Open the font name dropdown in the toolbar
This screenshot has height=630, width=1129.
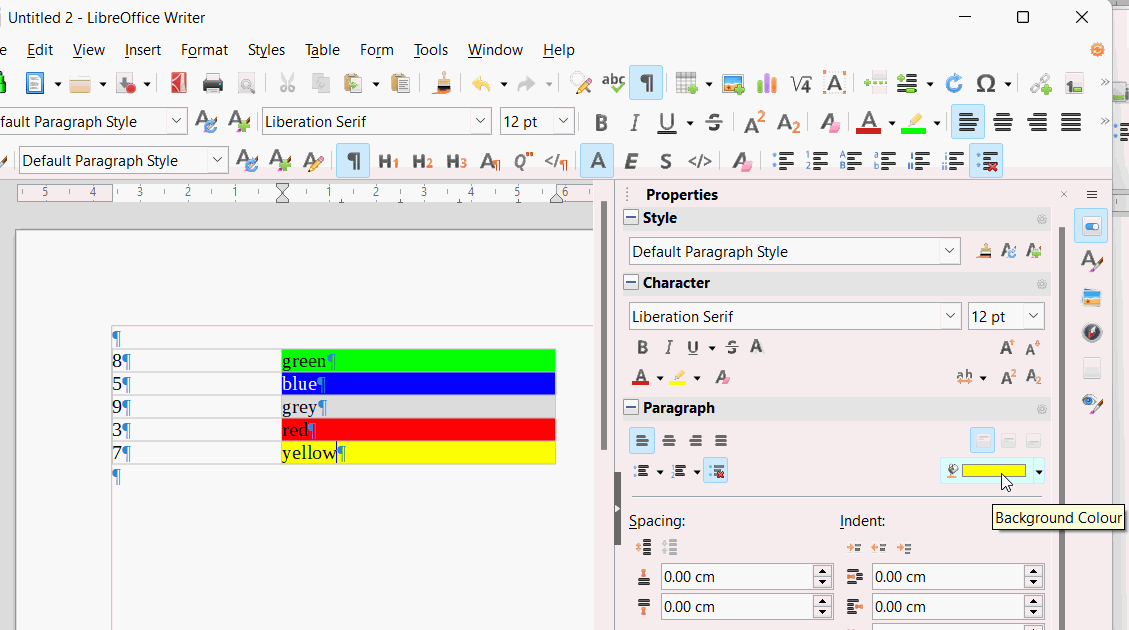(x=480, y=122)
